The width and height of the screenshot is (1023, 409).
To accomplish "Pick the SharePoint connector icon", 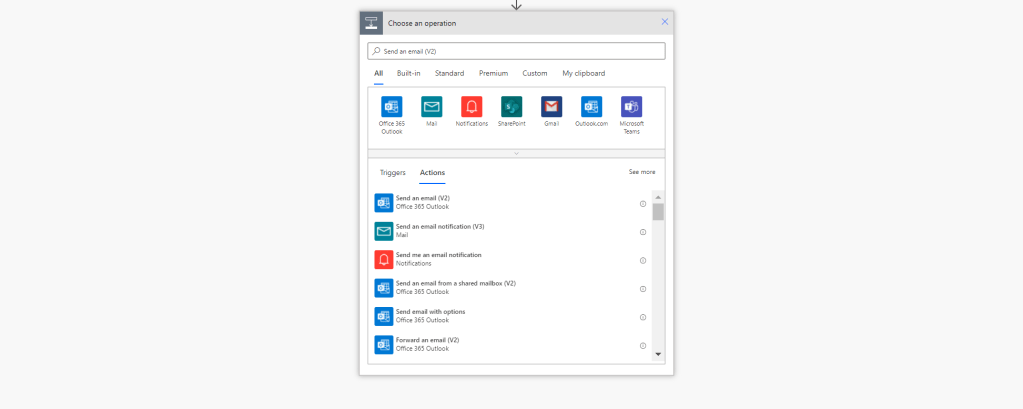I will [511, 107].
